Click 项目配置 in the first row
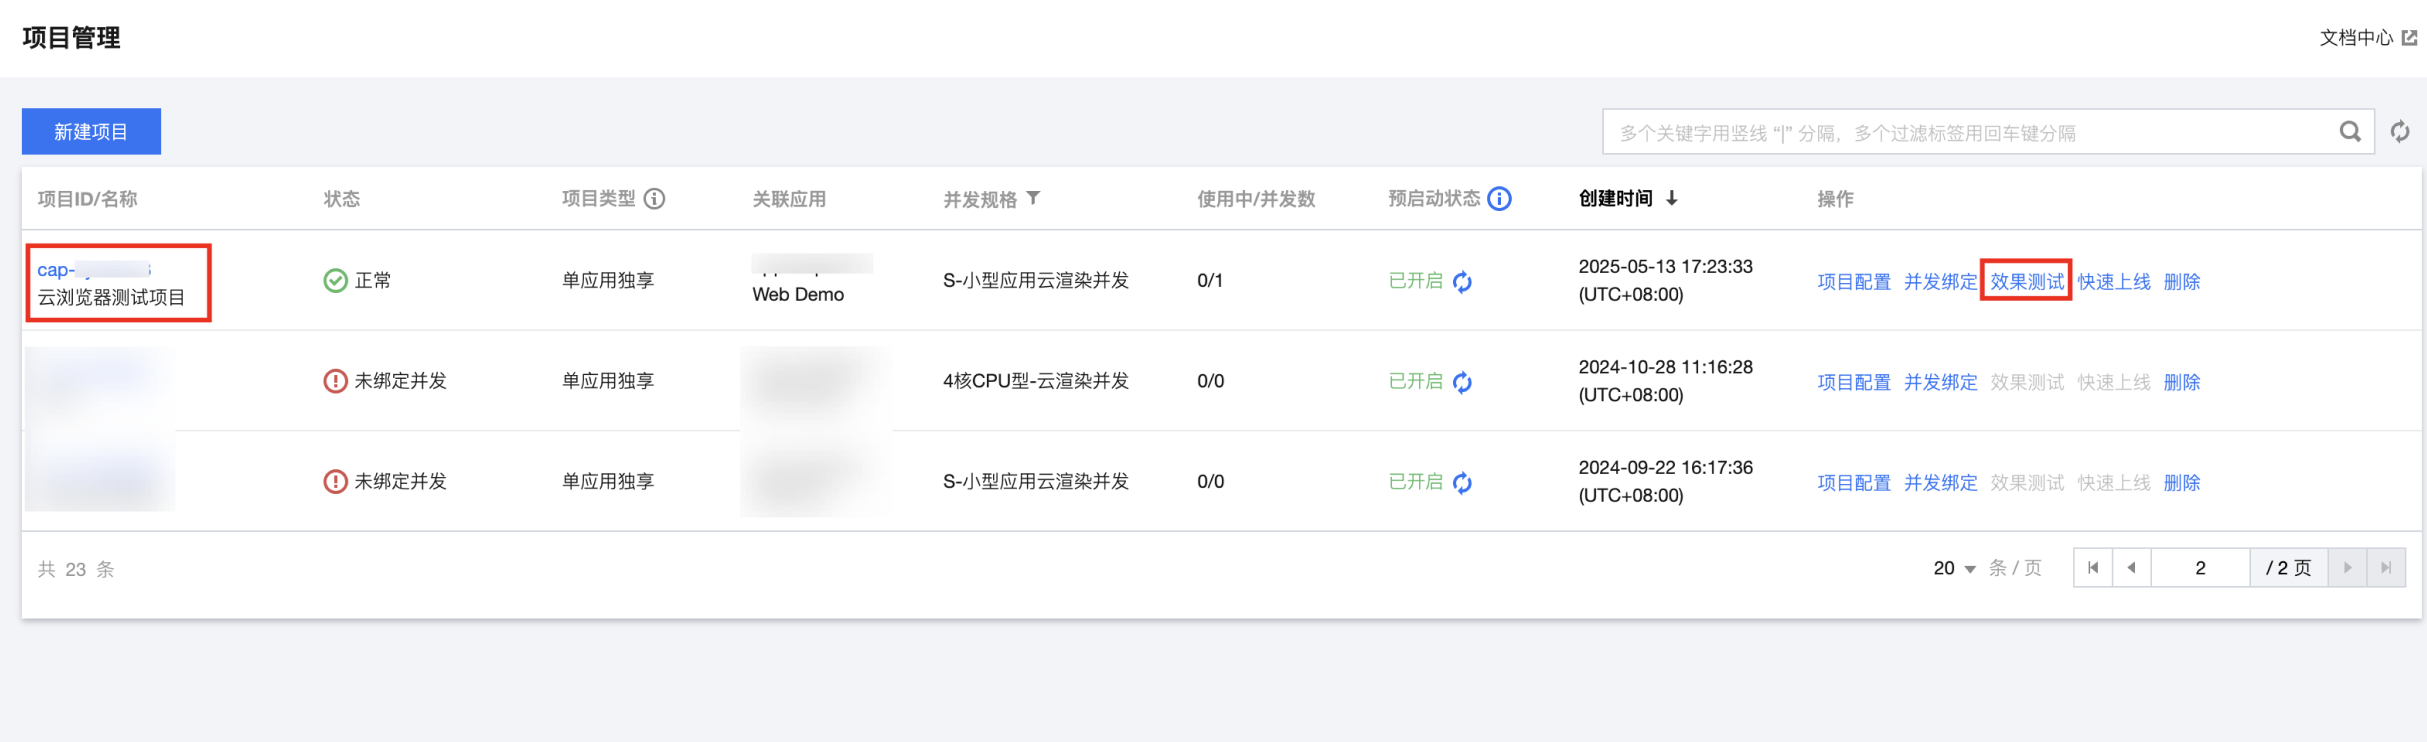Viewport: 2427px width, 742px height. point(1853,282)
